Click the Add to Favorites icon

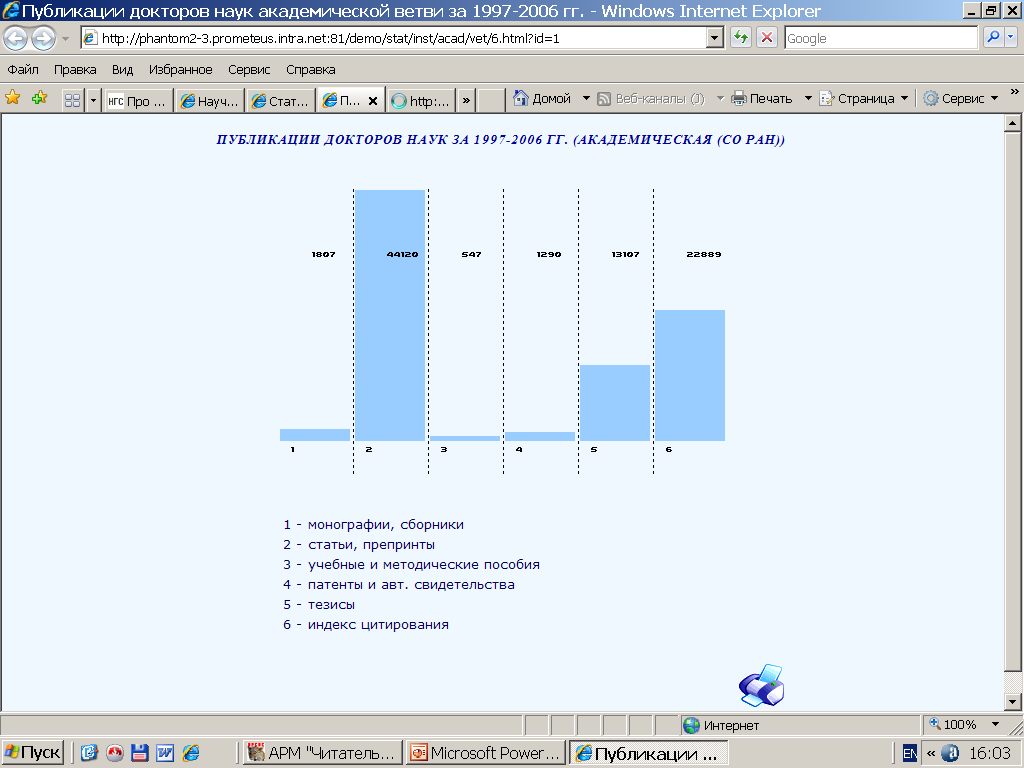pos(39,98)
